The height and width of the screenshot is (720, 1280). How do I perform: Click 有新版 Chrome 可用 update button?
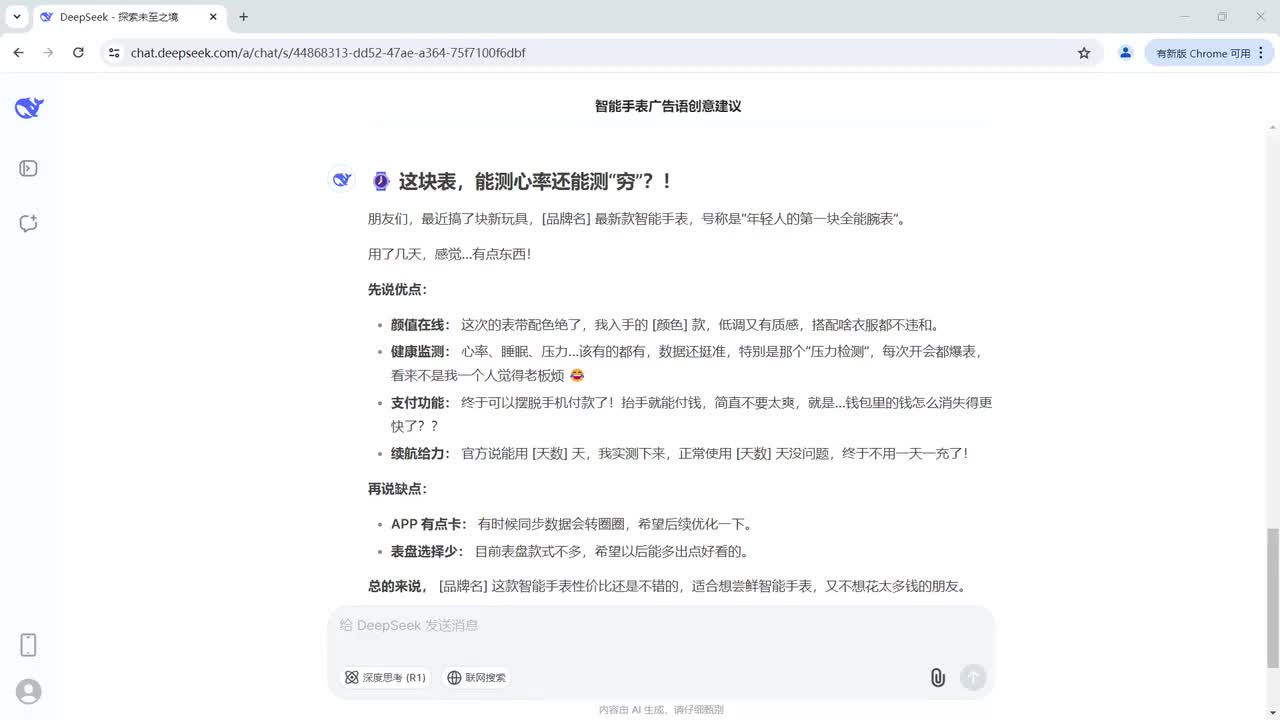coord(1203,53)
